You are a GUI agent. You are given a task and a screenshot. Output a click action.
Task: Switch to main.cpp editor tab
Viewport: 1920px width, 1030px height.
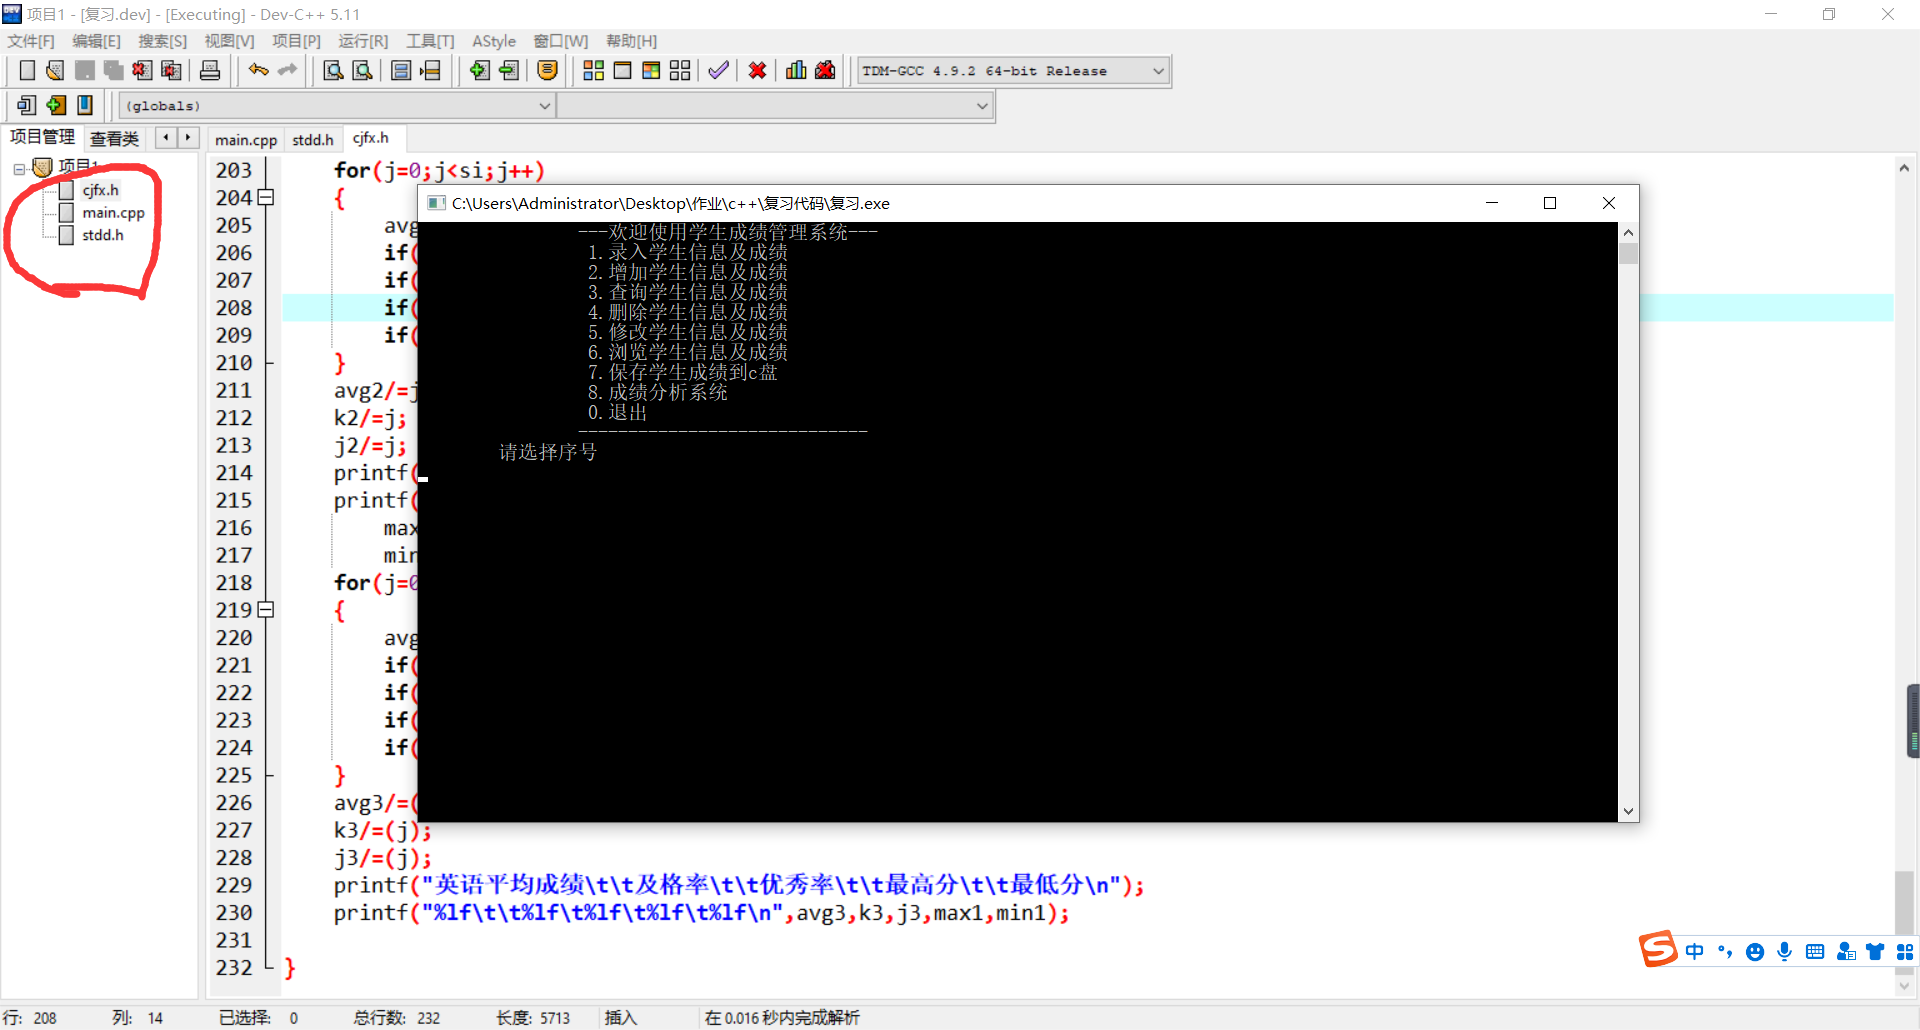click(x=246, y=140)
